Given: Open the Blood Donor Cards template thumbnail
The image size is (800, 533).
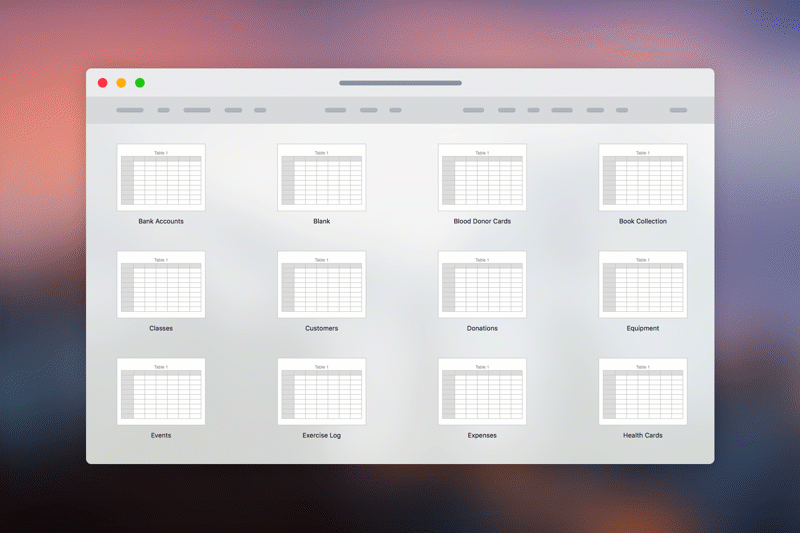Looking at the screenshot, I should [x=482, y=177].
